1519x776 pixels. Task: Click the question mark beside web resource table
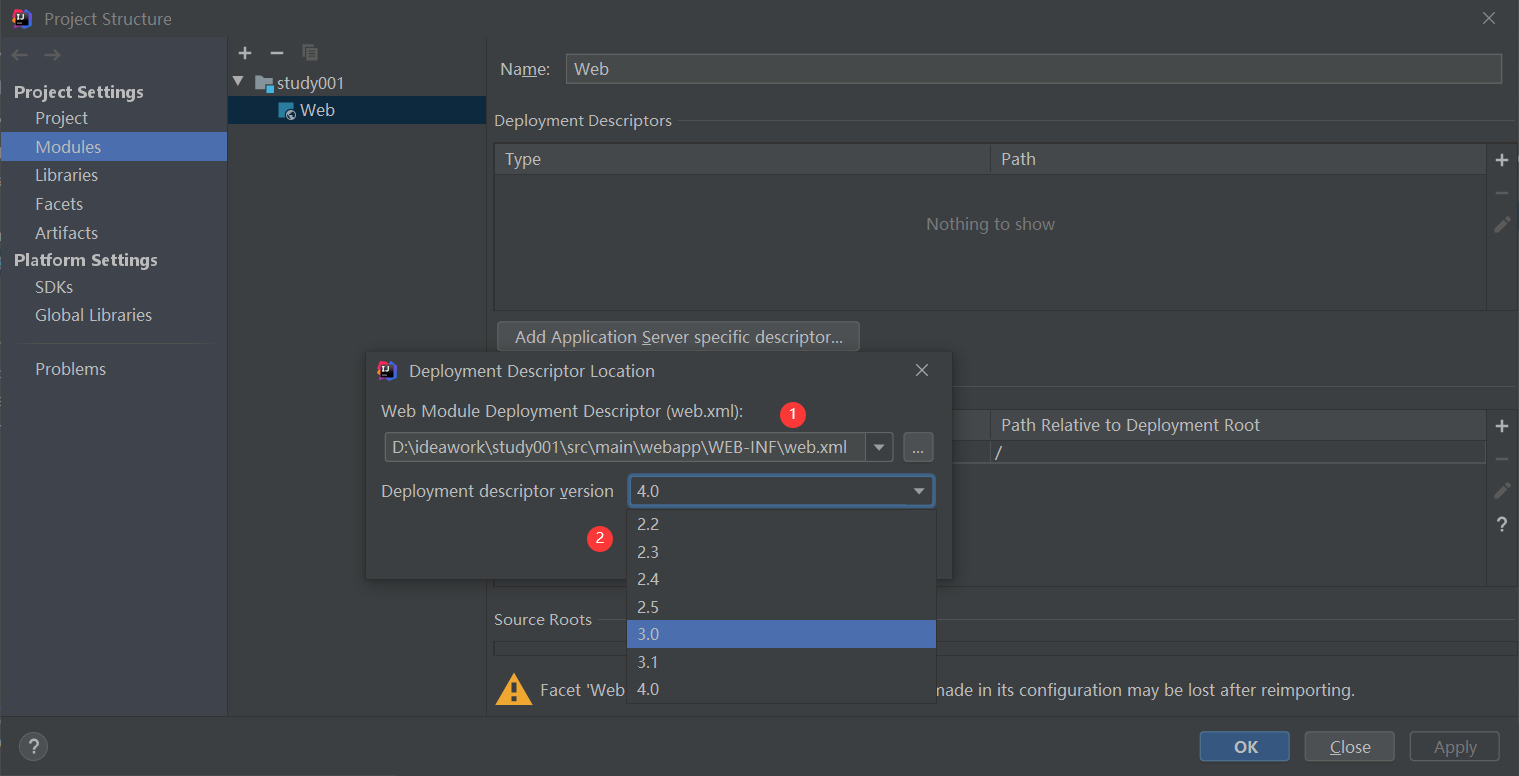tap(1501, 525)
